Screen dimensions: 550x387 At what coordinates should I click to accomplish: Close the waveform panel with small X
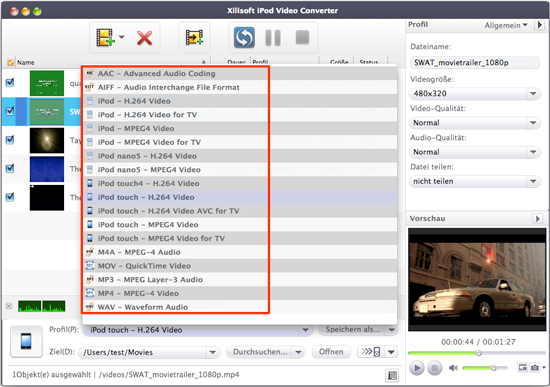click(x=9, y=306)
